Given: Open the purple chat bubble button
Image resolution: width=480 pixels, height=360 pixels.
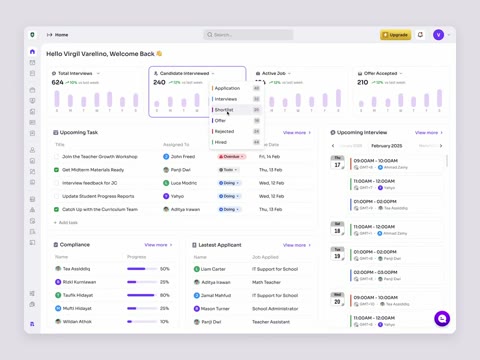Looking at the screenshot, I should point(442,319).
